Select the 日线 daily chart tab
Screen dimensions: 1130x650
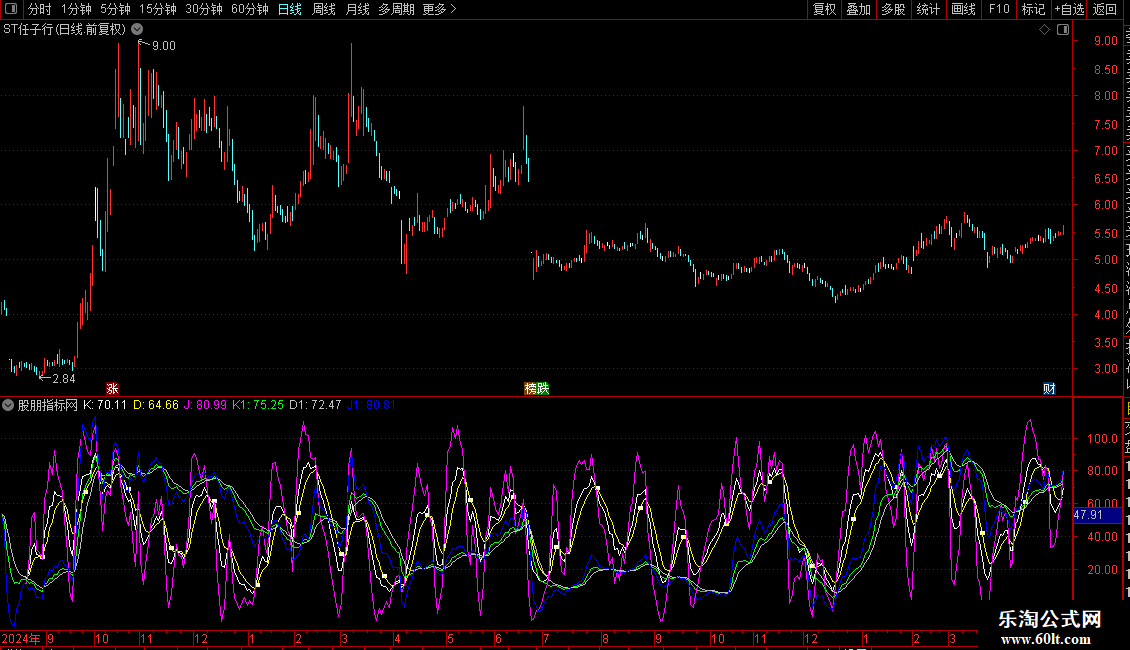290,9
